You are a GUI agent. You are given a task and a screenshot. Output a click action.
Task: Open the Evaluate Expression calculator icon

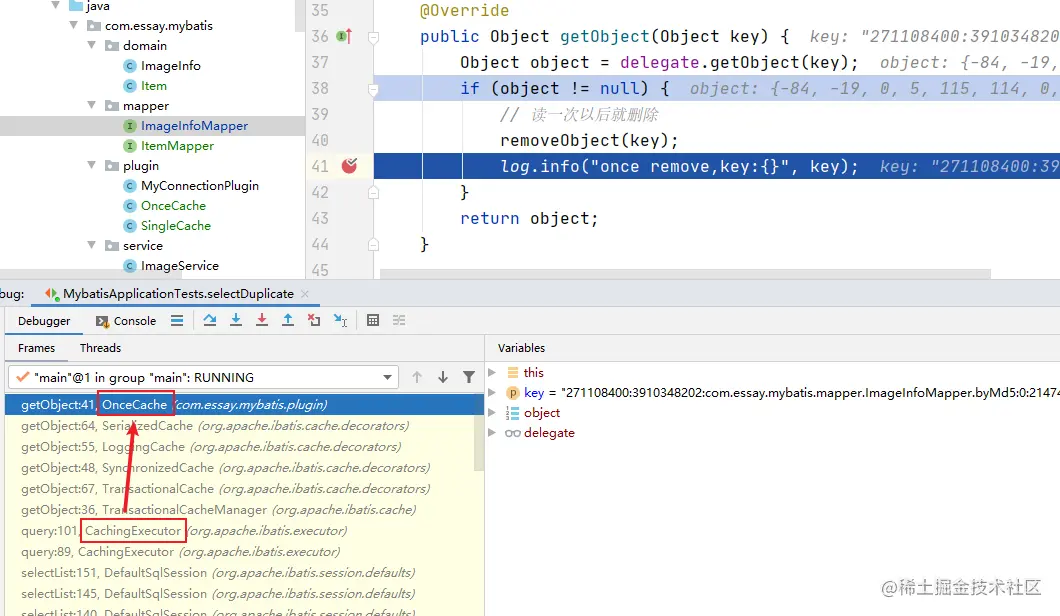[x=372, y=320]
